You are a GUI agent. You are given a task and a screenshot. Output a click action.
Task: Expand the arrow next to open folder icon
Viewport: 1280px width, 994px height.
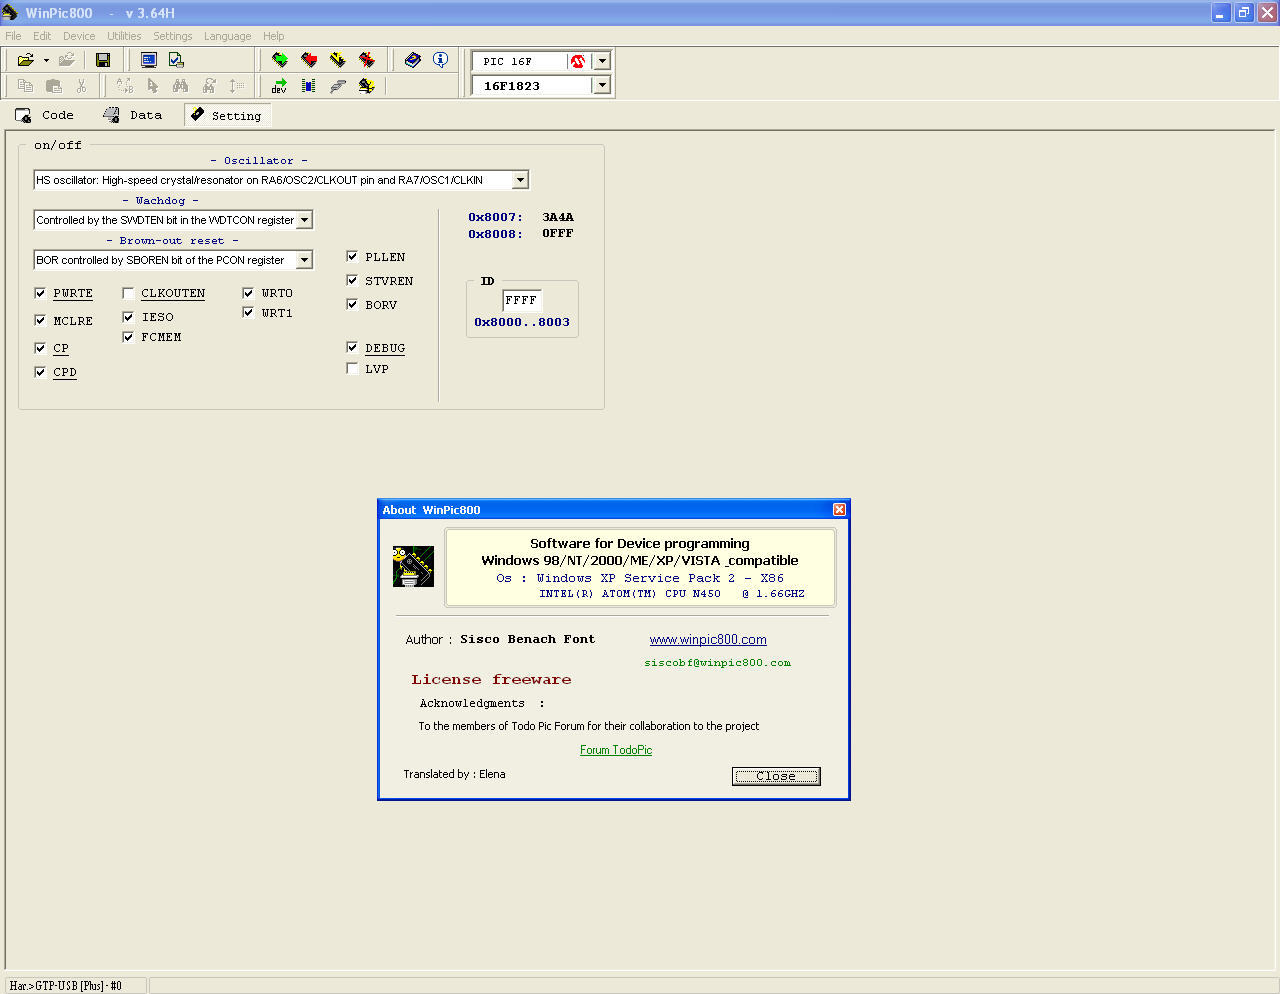point(46,60)
